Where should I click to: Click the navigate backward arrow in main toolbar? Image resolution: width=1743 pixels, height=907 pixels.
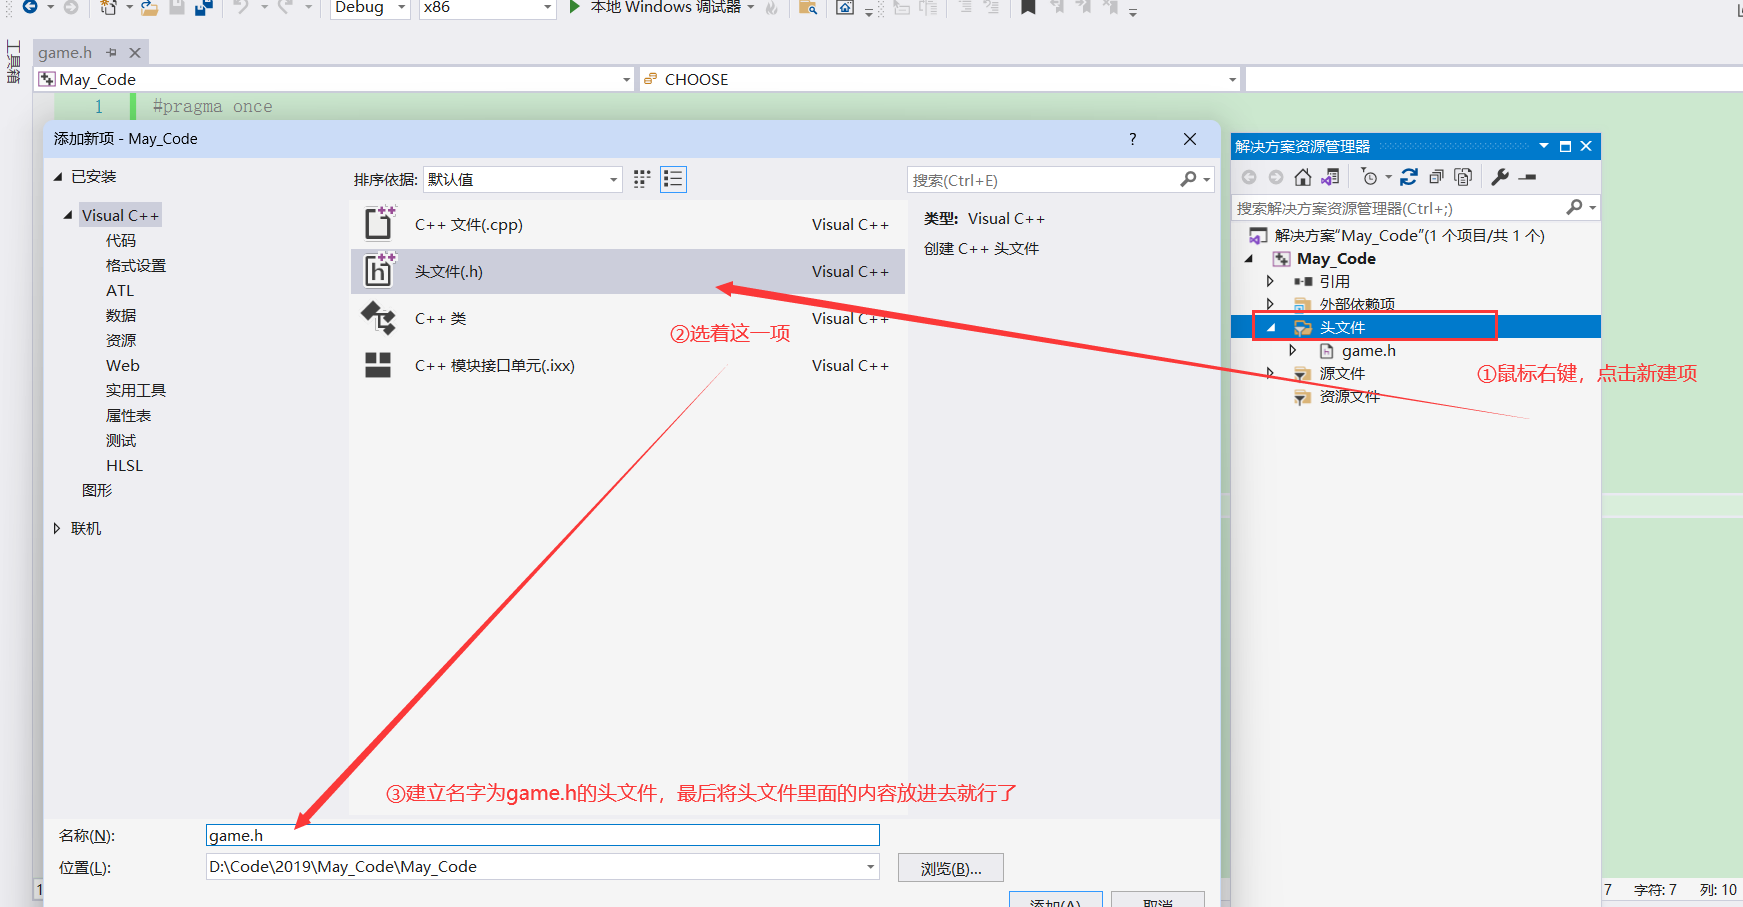coord(30,7)
